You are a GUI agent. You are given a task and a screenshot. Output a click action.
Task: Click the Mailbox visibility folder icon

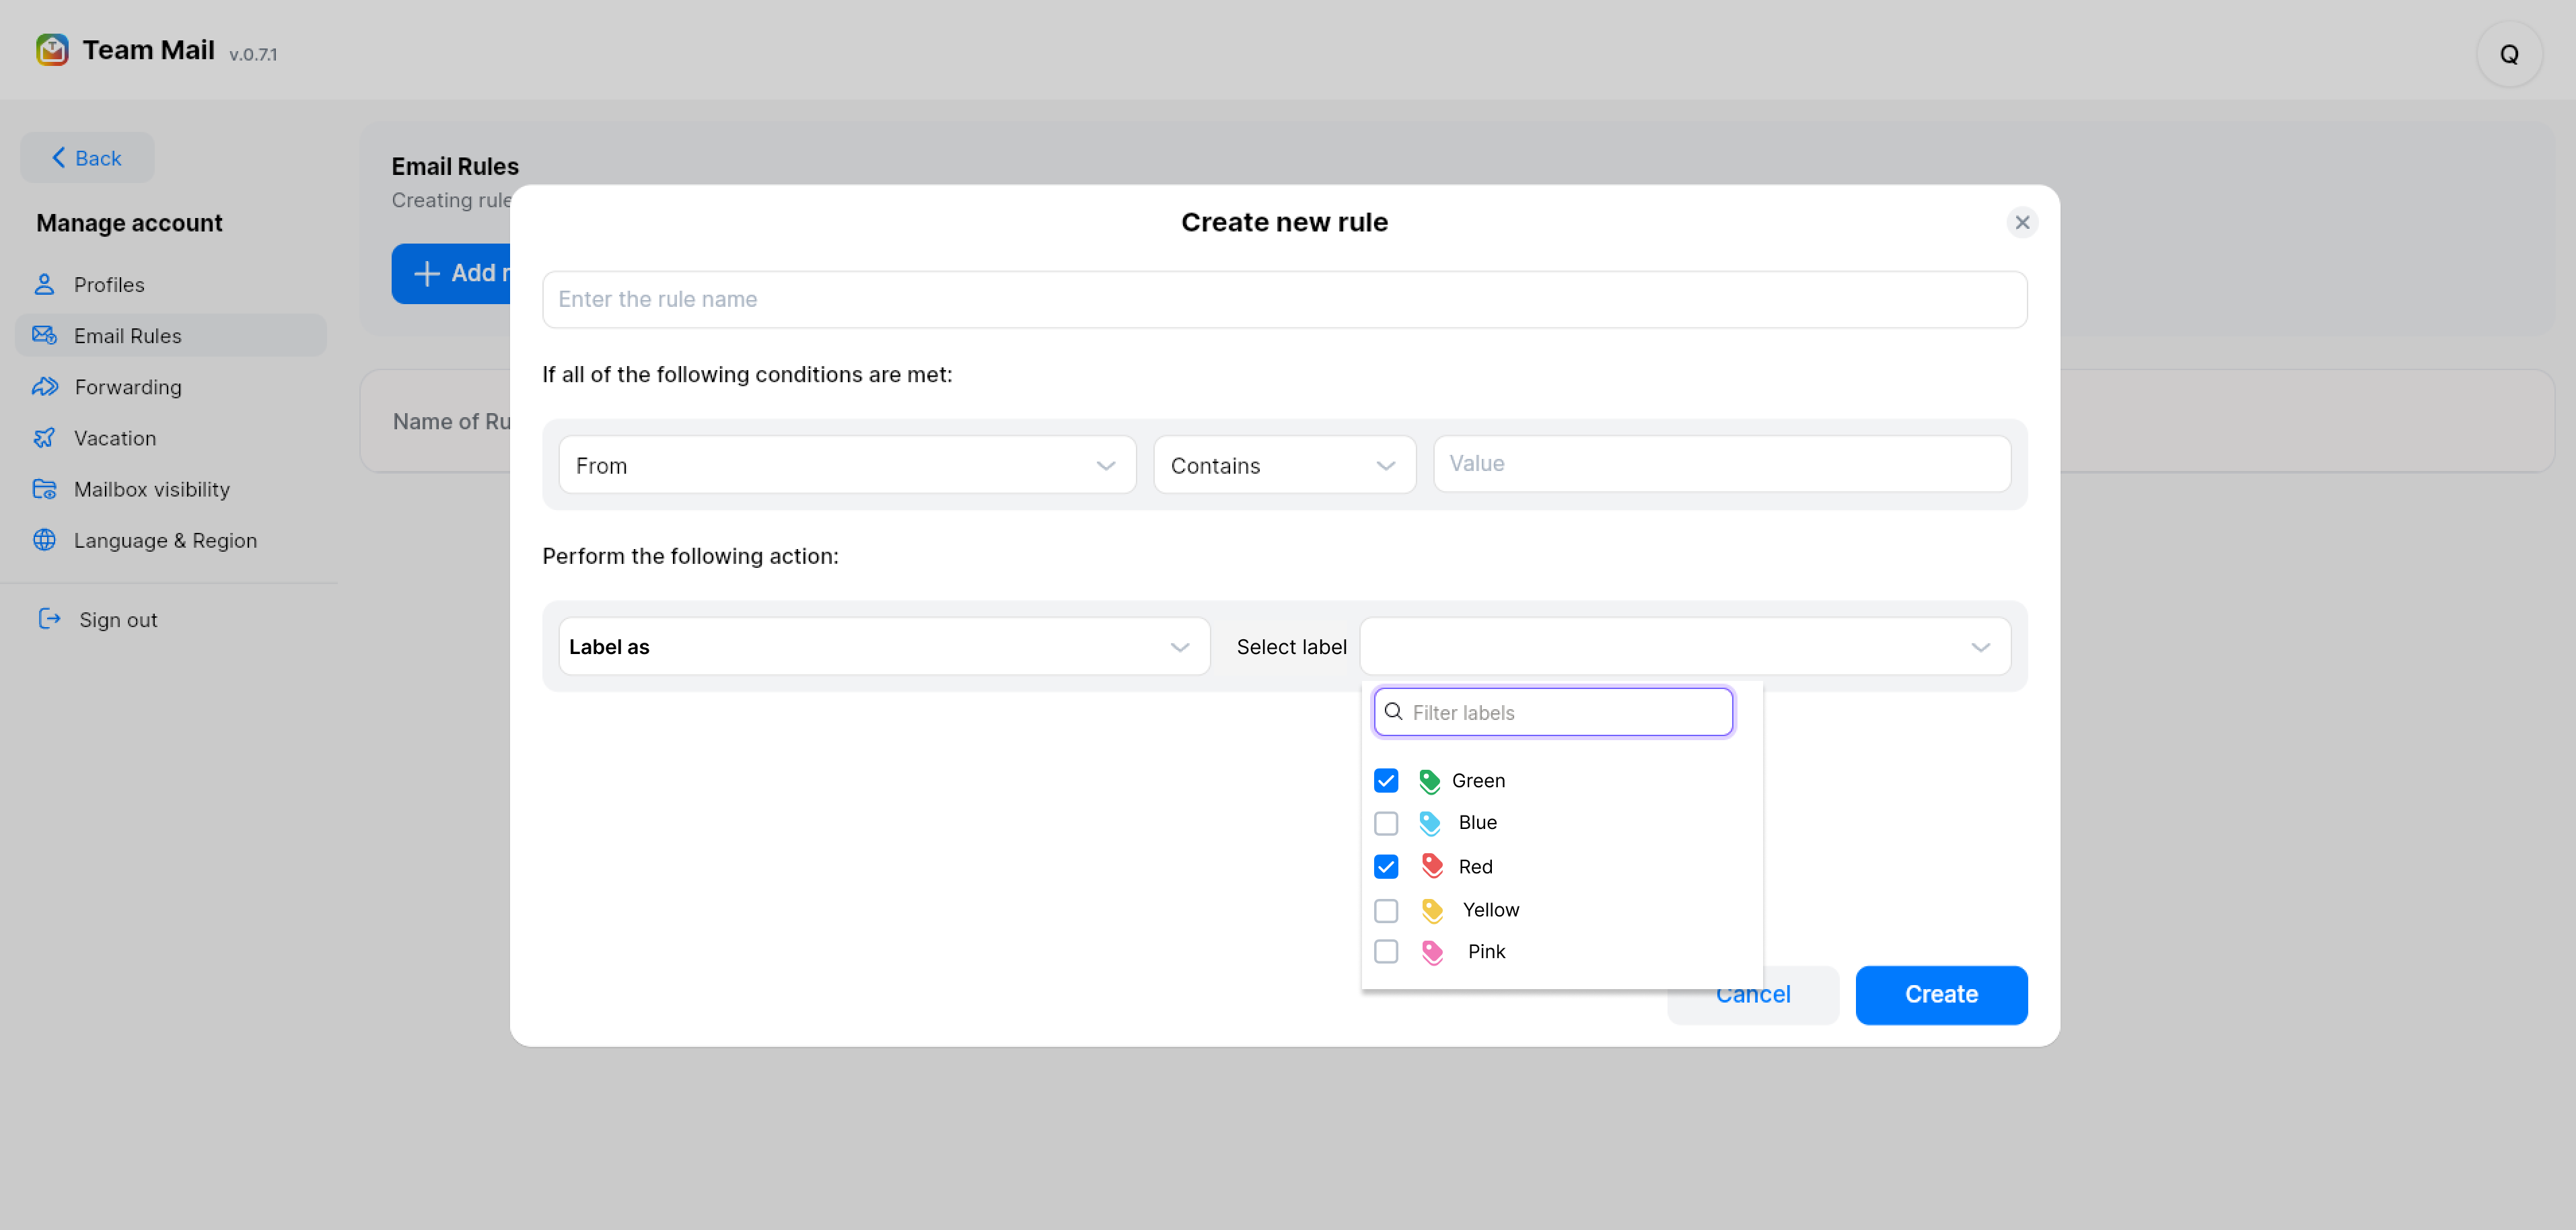tap(44, 489)
